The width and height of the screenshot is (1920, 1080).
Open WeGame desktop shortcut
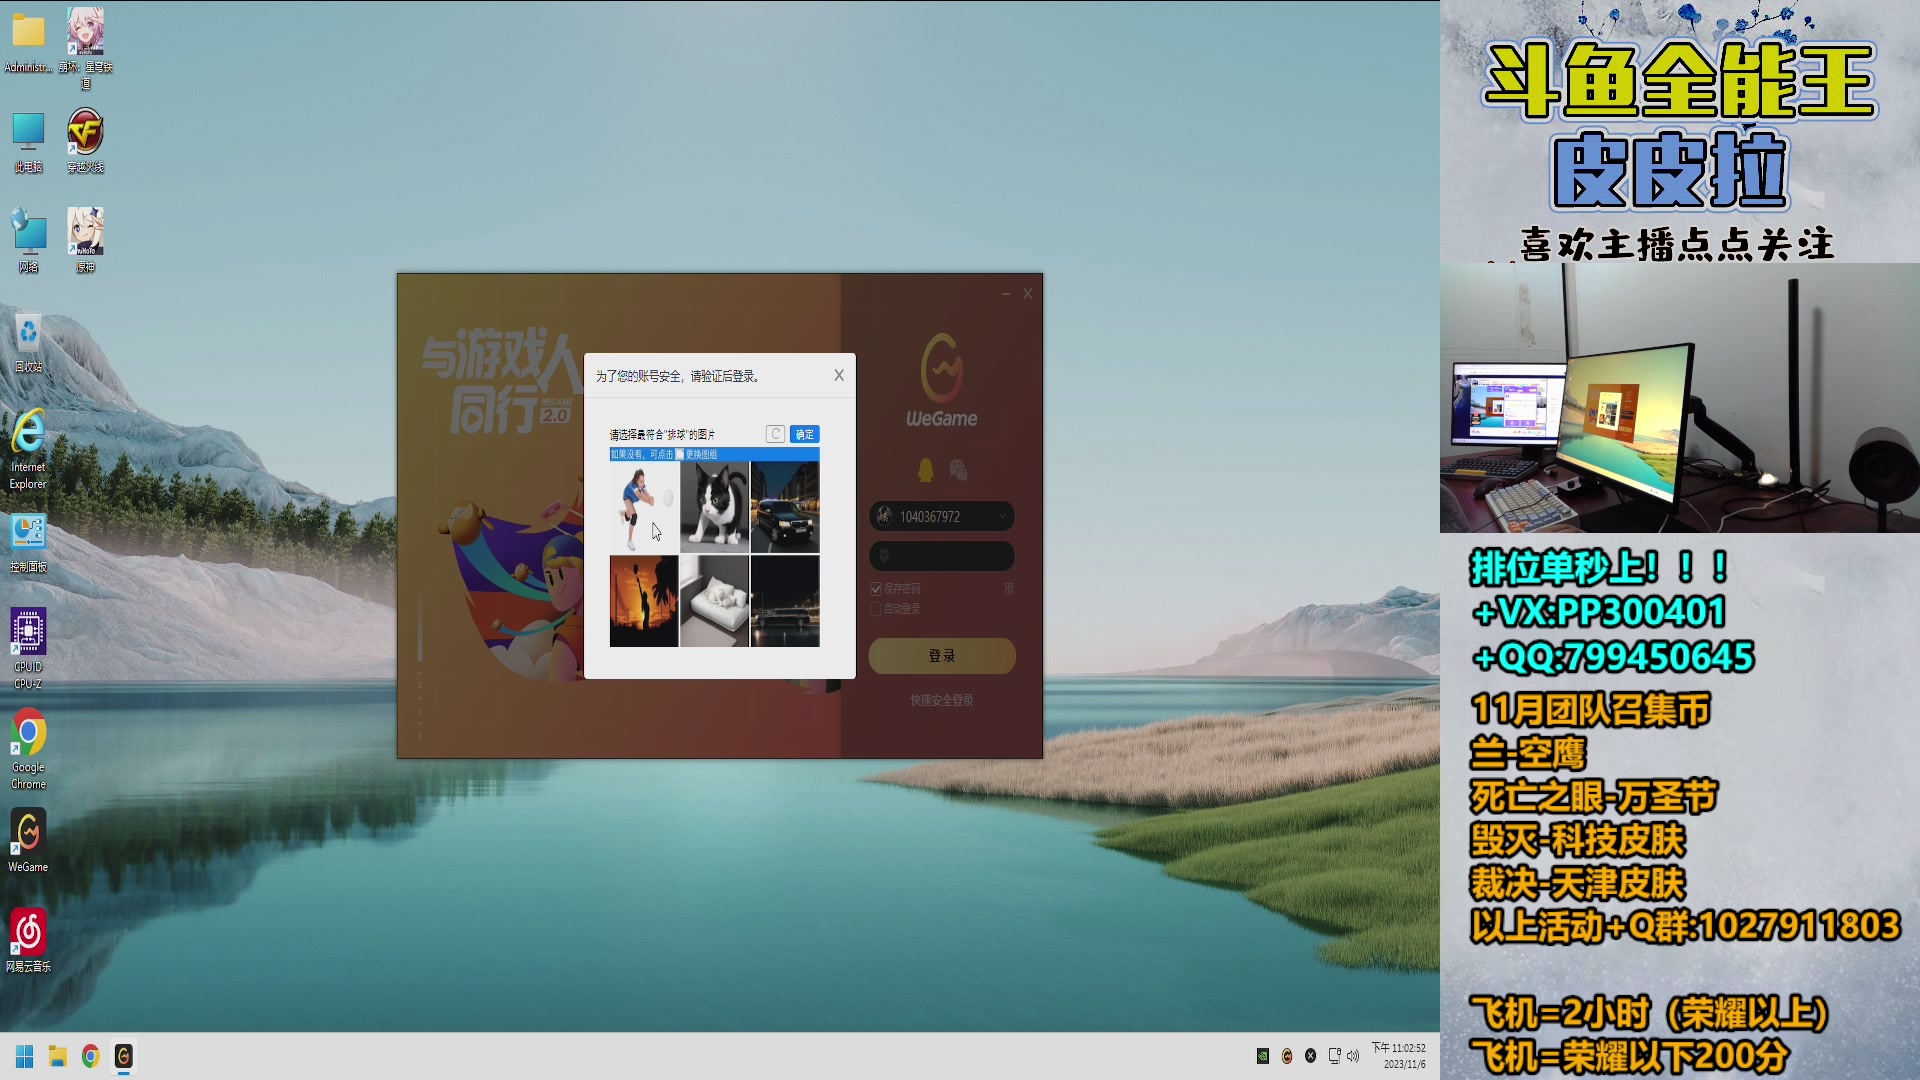28,840
